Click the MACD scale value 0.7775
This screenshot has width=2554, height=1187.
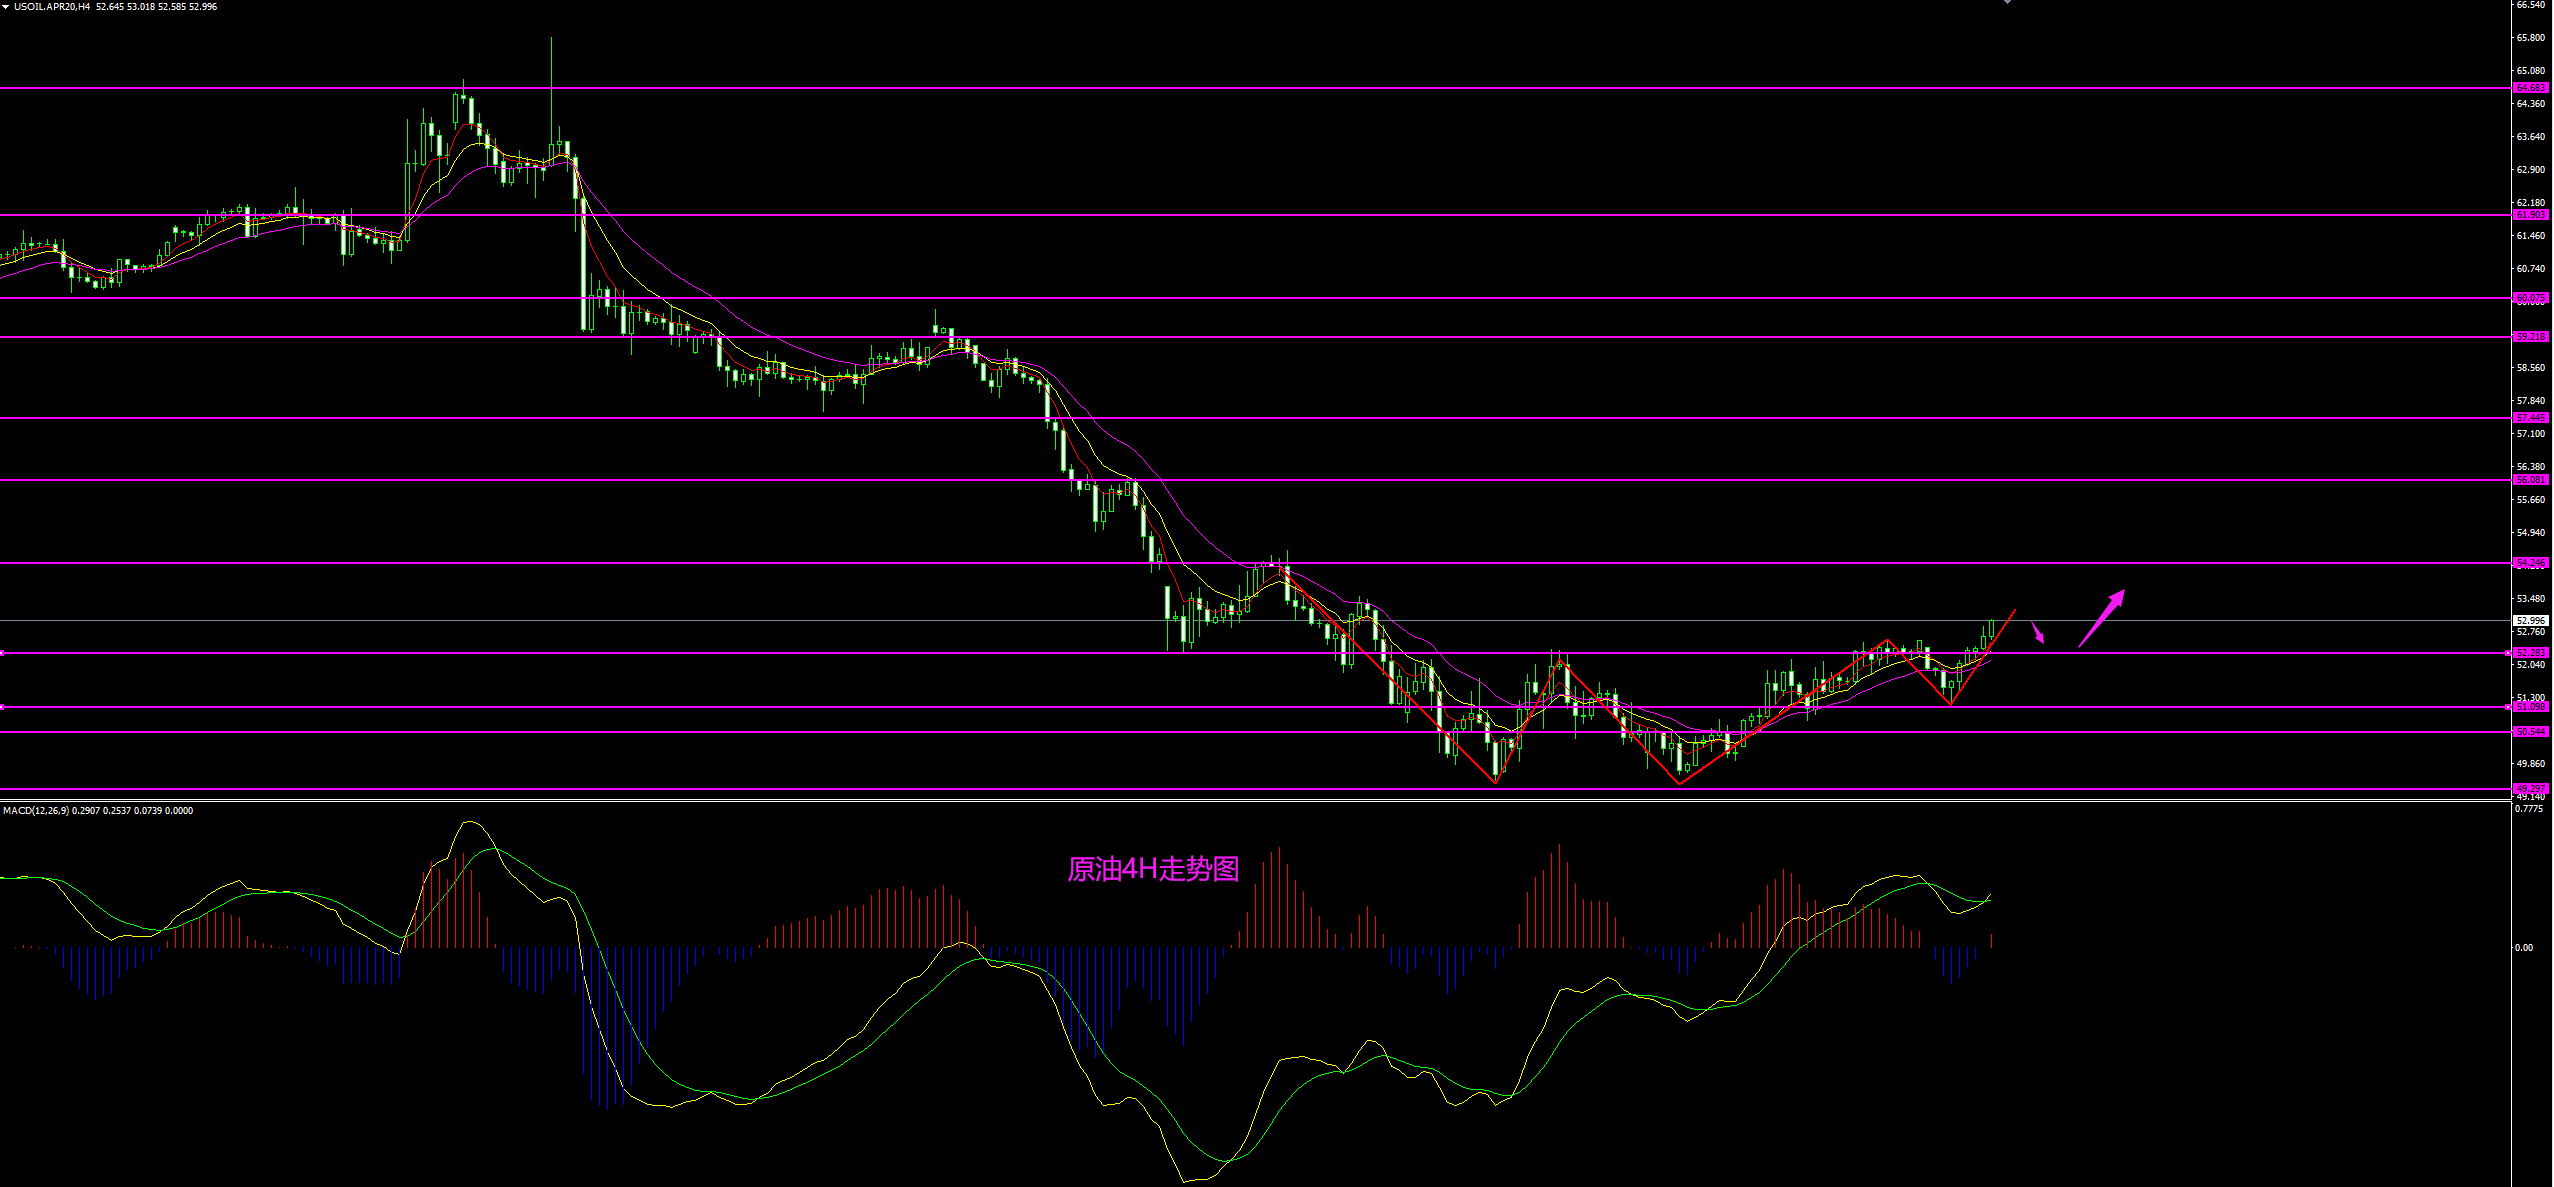[x=2529, y=808]
